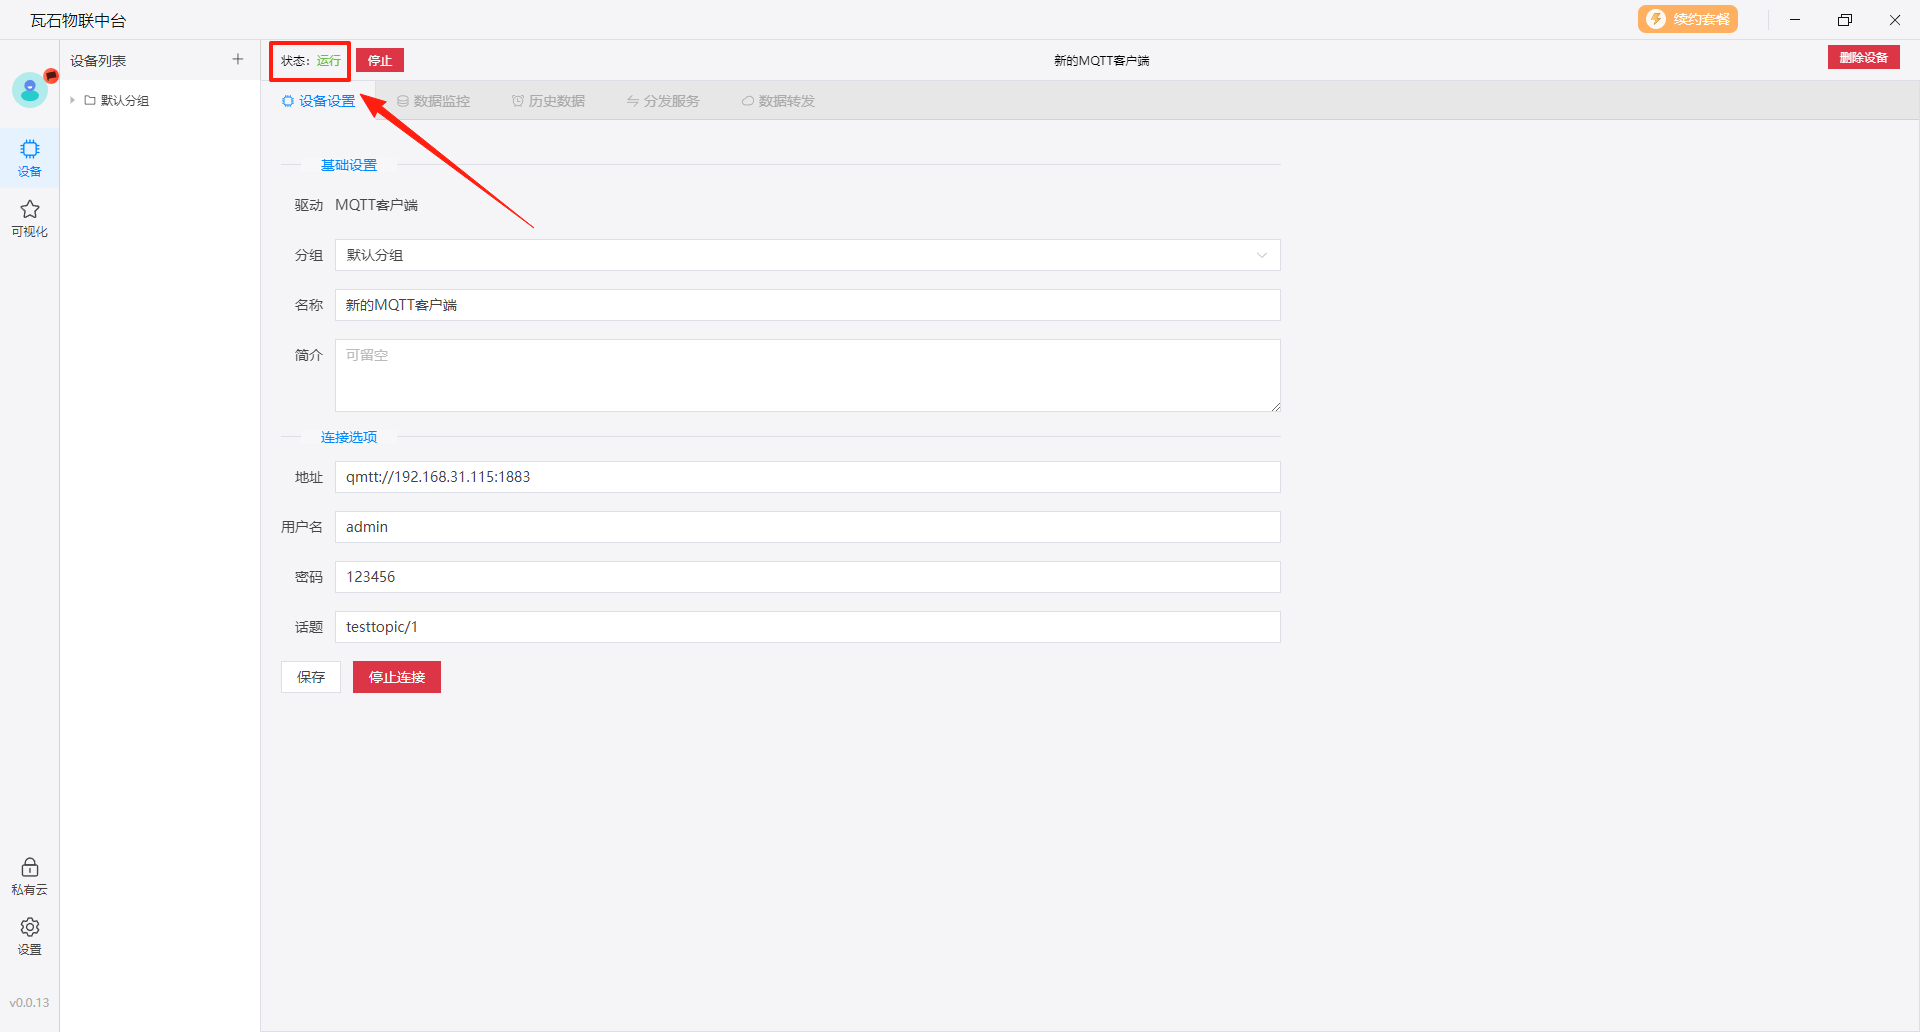Switch to the 数据监控 tab

(433, 101)
